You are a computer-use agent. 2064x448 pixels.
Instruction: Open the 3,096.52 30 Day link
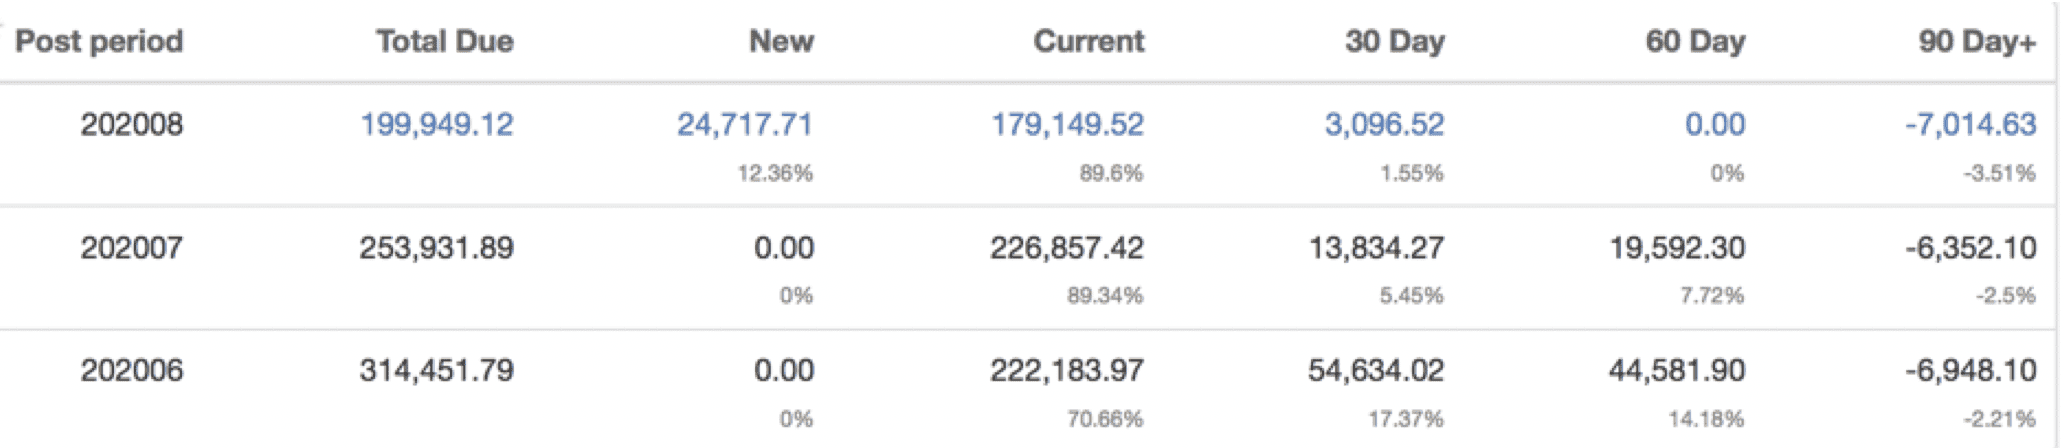(x=1384, y=125)
